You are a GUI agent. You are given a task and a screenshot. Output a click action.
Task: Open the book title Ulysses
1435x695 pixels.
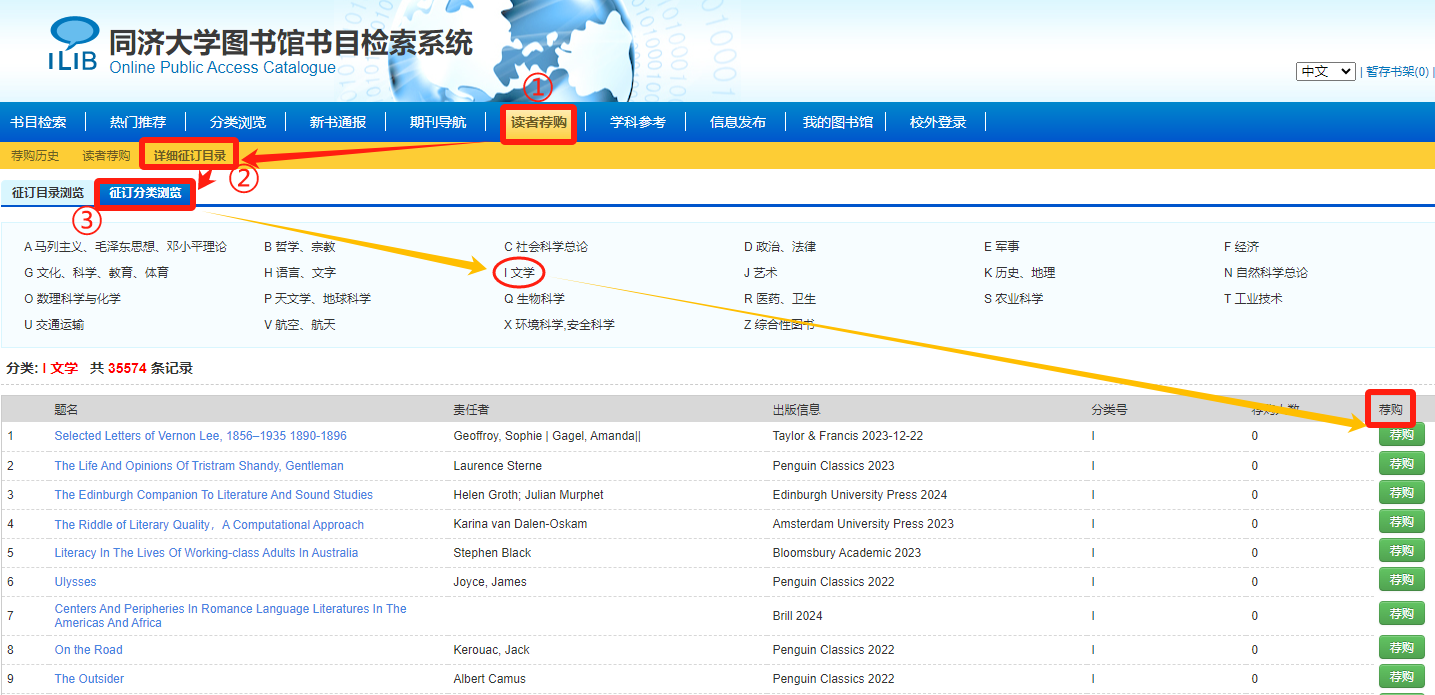coord(75,582)
